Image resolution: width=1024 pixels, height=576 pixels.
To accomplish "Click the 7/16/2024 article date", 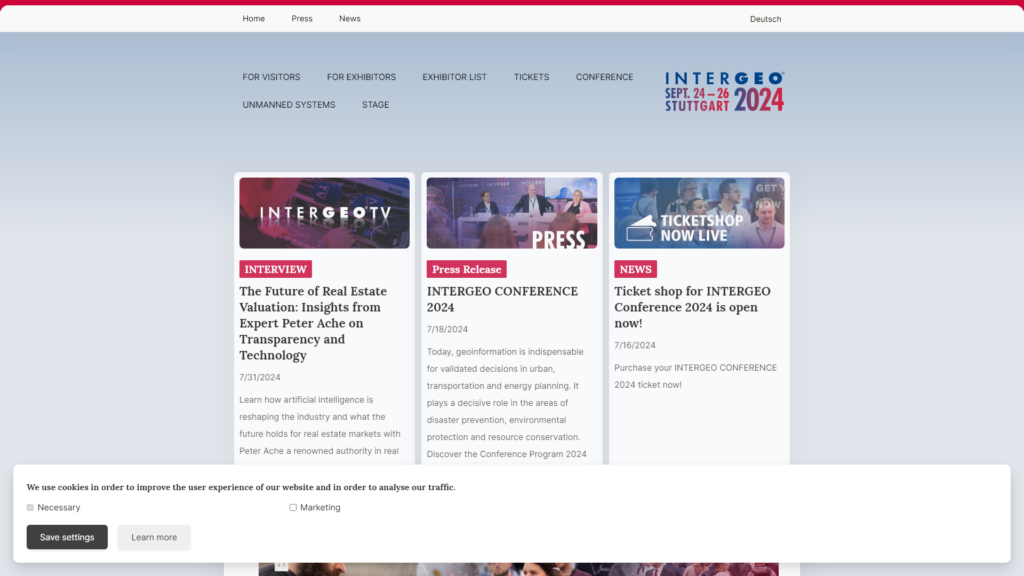I will pos(635,345).
